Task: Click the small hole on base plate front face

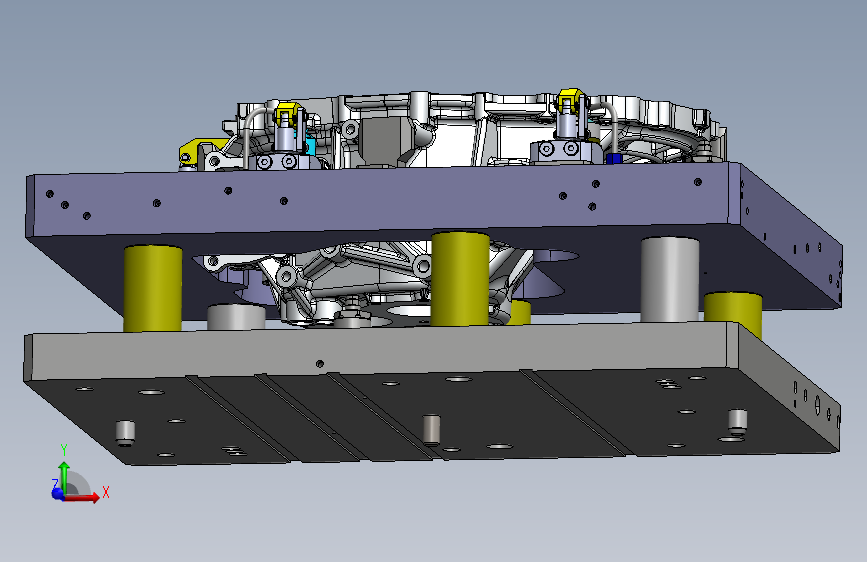Action: click(x=320, y=363)
